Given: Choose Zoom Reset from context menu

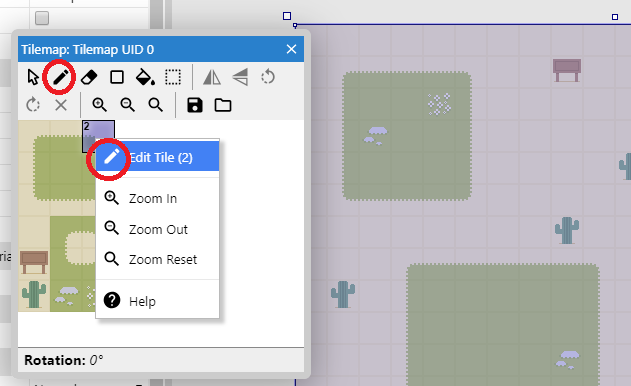Looking at the screenshot, I should click(157, 260).
